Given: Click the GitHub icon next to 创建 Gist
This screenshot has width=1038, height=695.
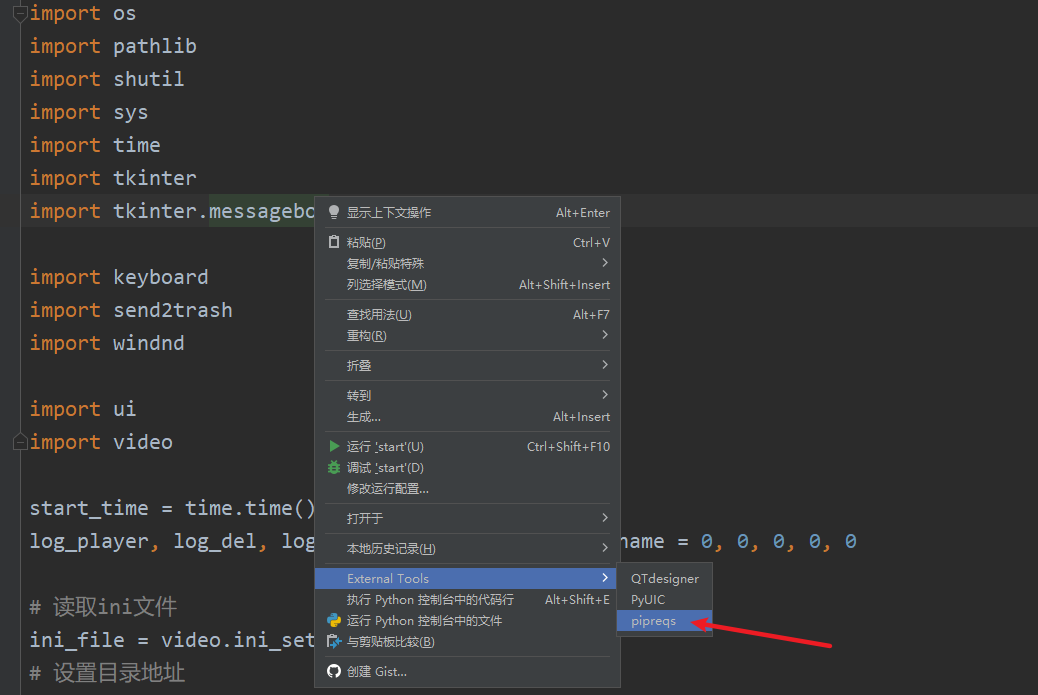Looking at the screenshot, I should click(x=333, y=671).
